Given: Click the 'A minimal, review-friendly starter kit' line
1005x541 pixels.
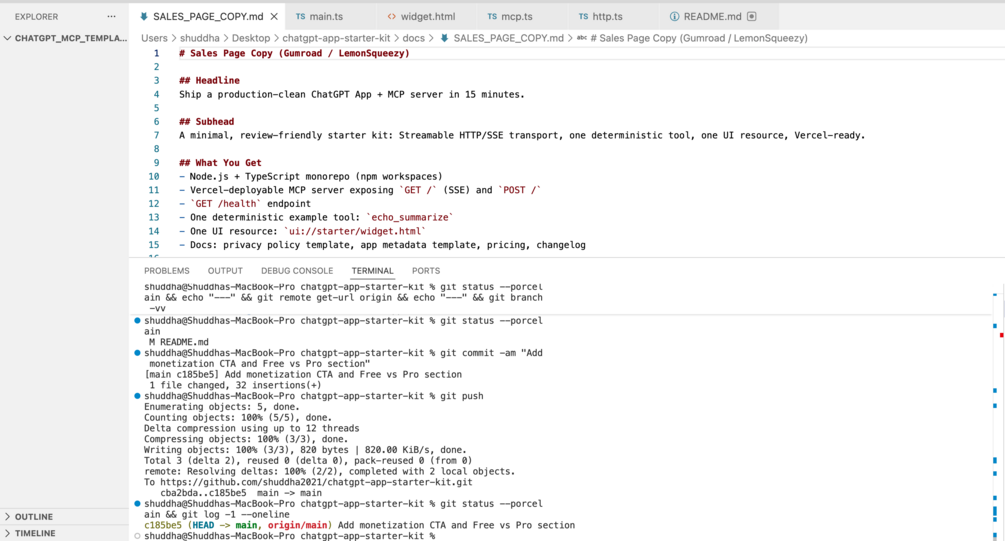Looking at the screenshot, I should 522,135.
